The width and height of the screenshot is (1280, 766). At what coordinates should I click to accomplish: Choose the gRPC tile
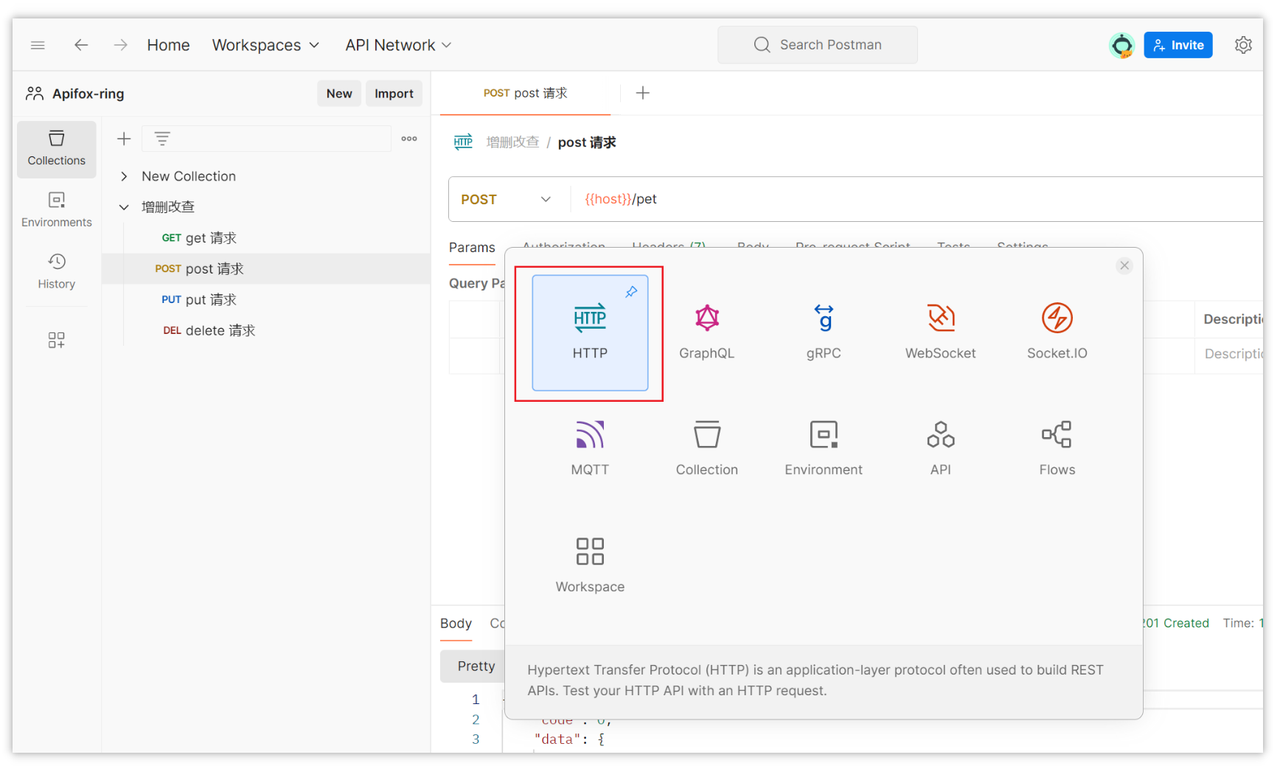pos(824,333)
